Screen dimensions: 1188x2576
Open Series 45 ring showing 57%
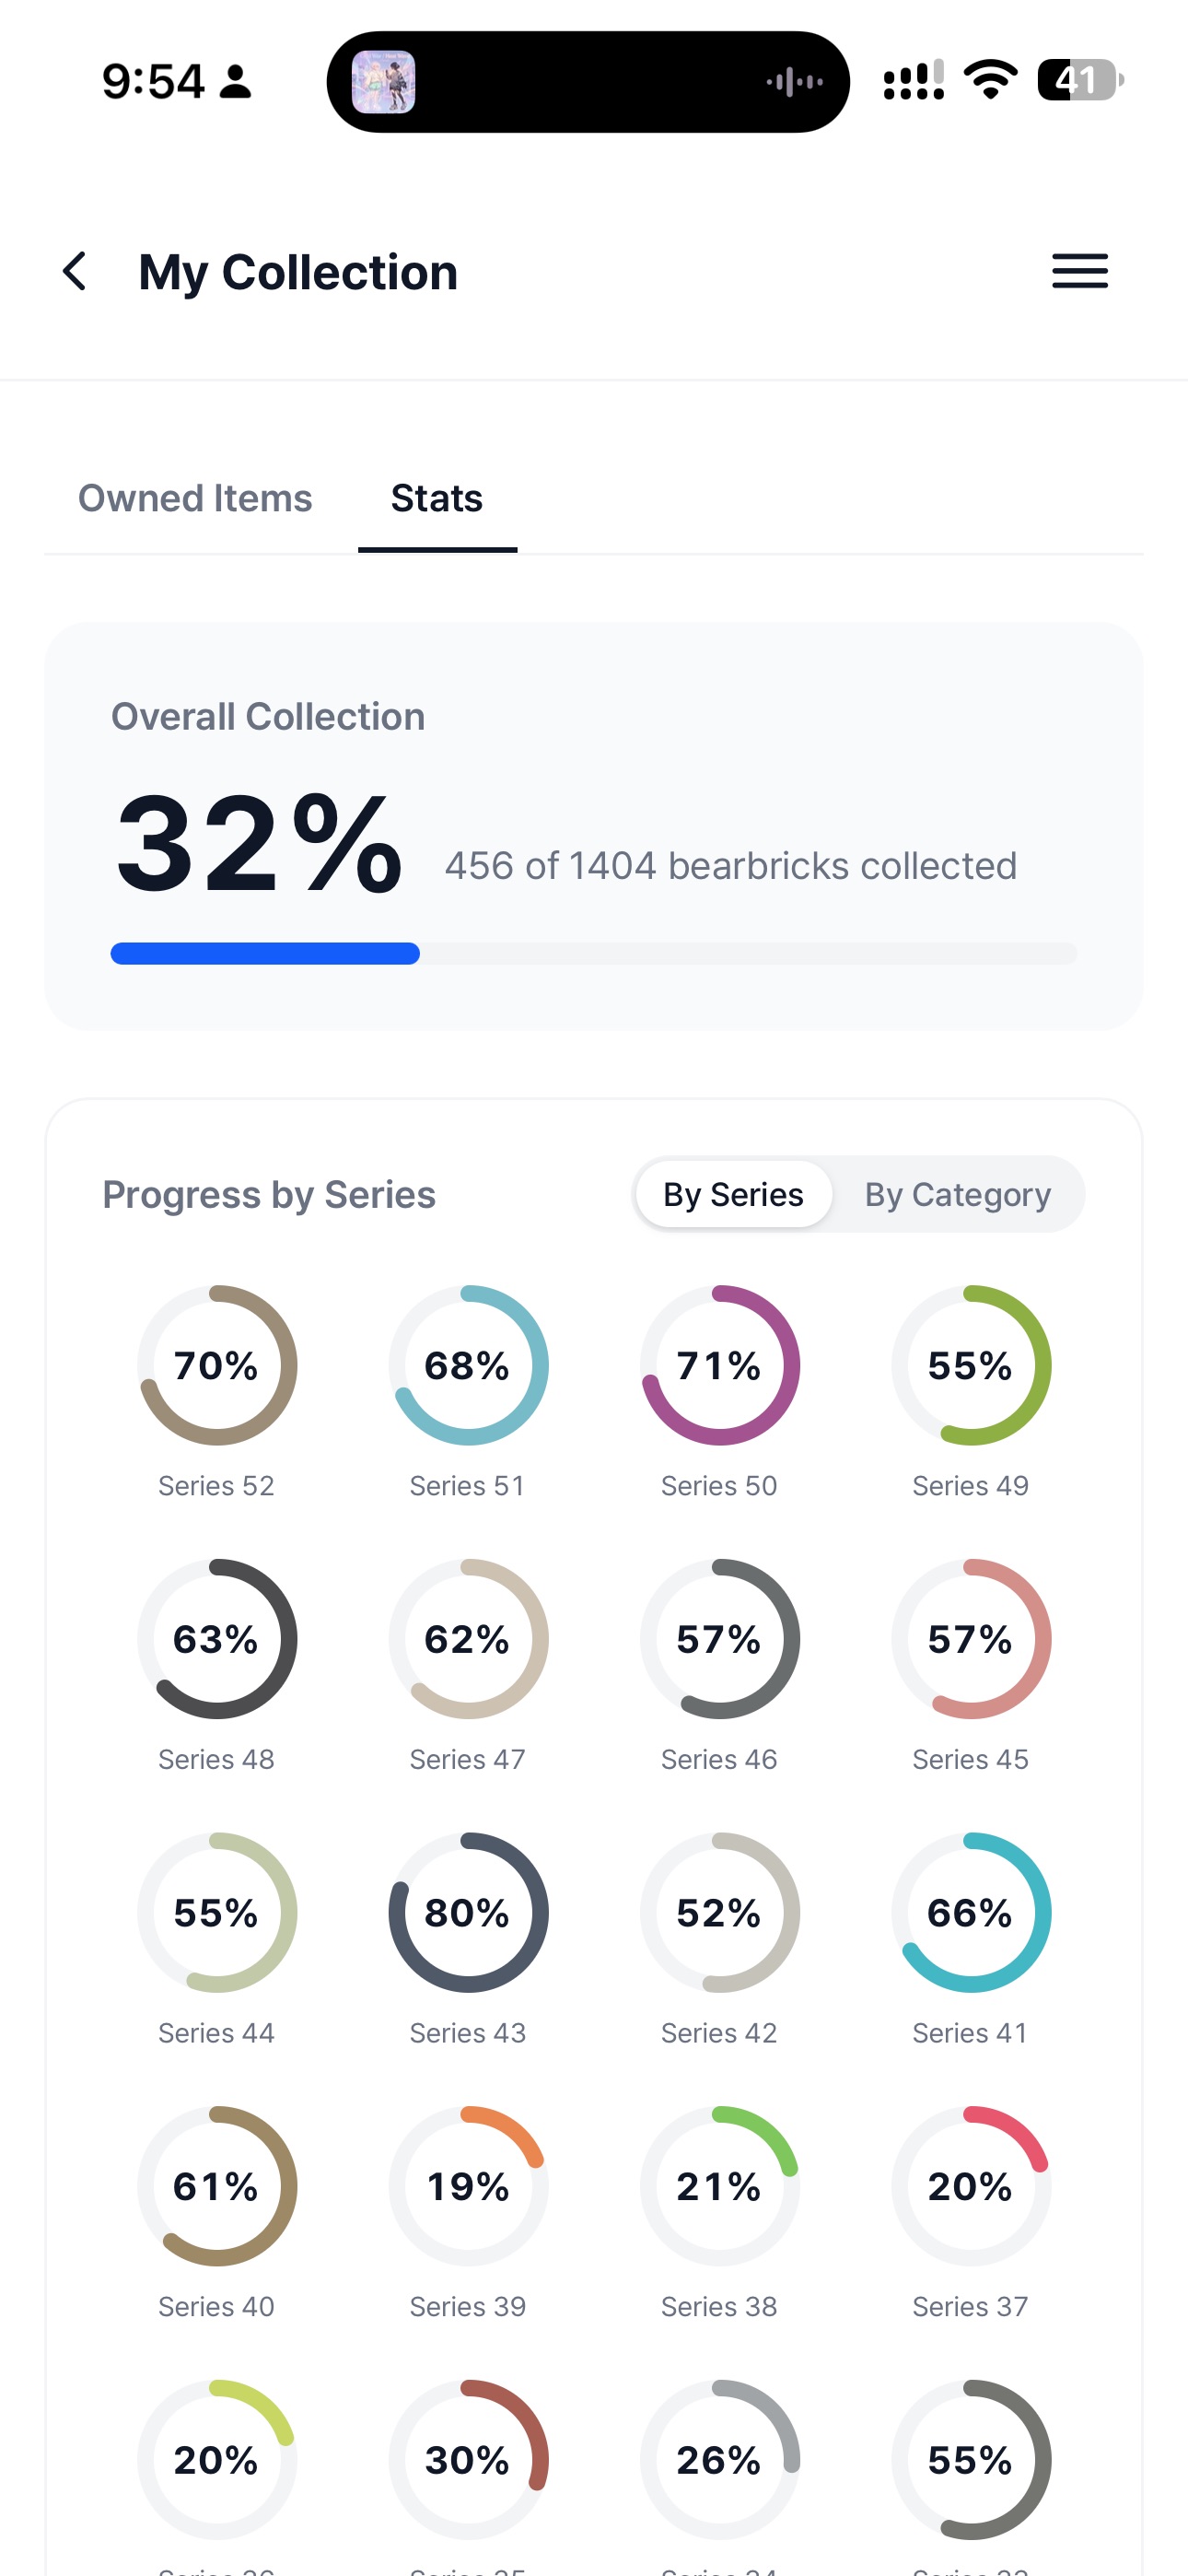point(971,1639)
